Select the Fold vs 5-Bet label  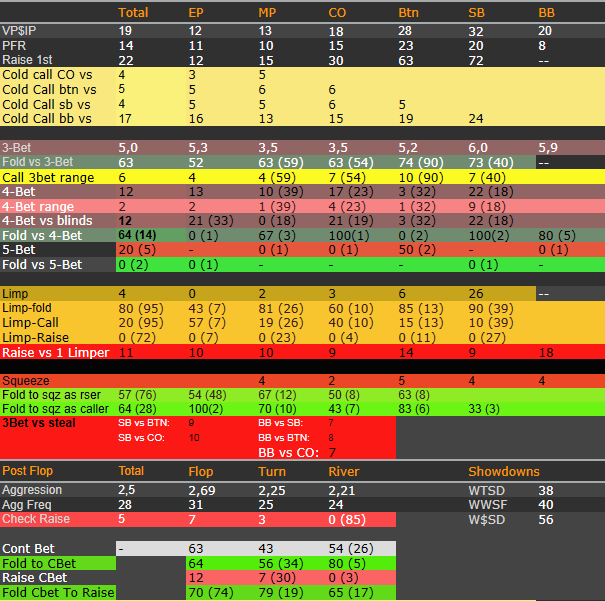(x=42, y=265)
